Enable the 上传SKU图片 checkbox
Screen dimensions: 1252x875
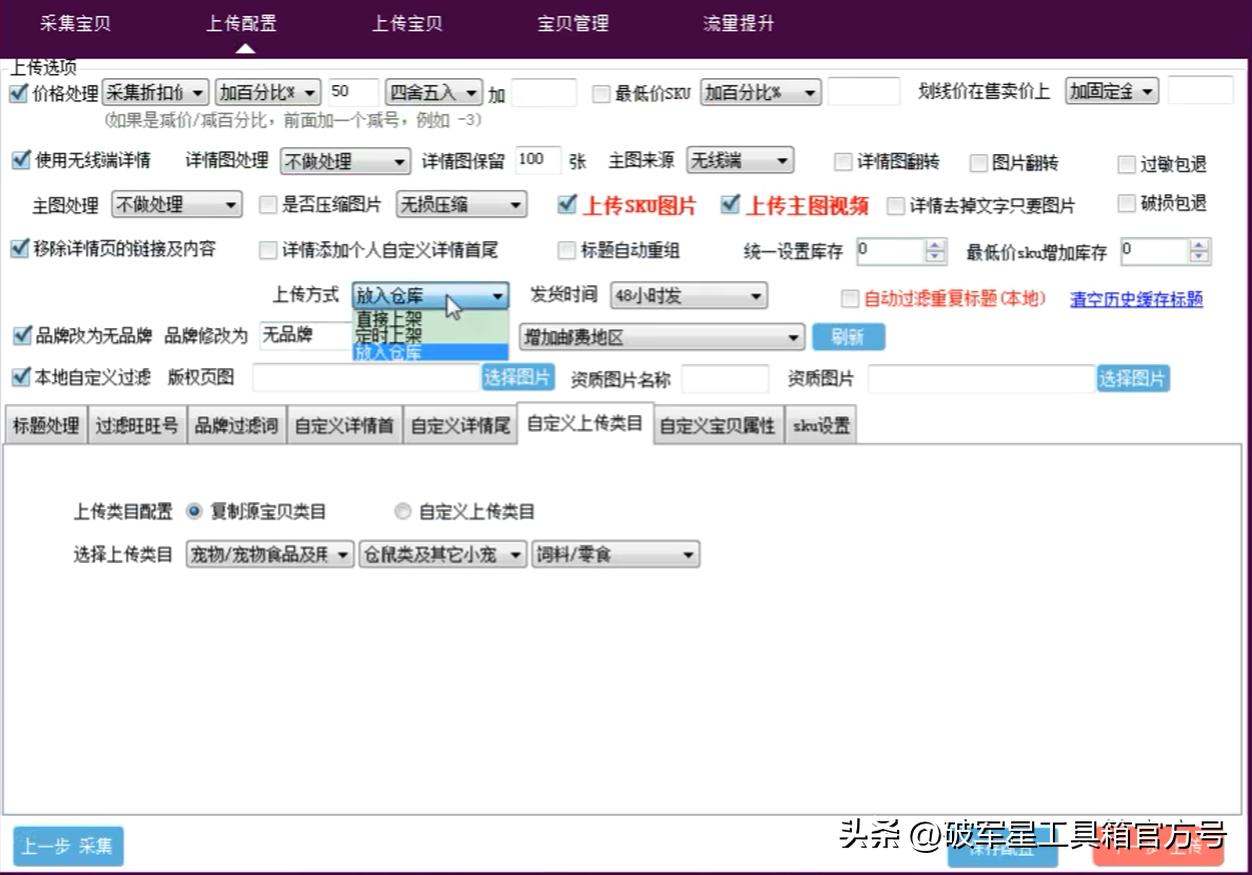point(567,205)
